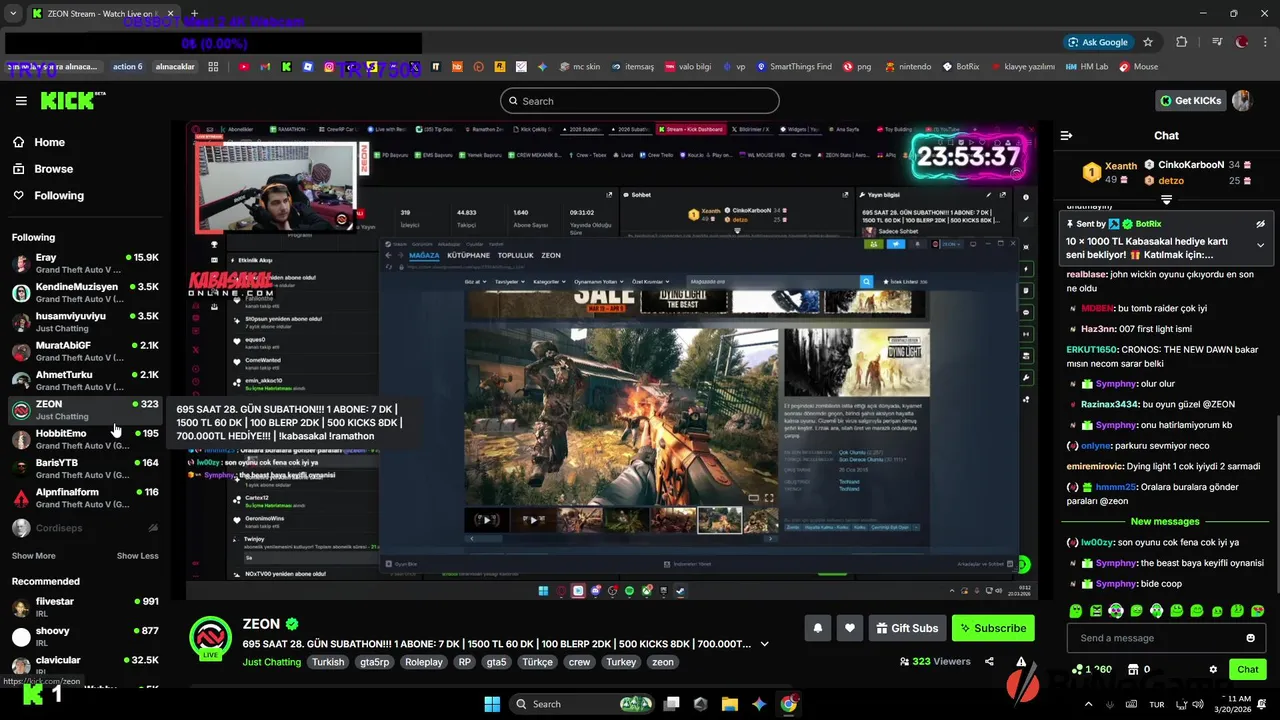Open Chrome extensions puzzle icon
1280x720 pixels.
click(x=1182, y=42)
